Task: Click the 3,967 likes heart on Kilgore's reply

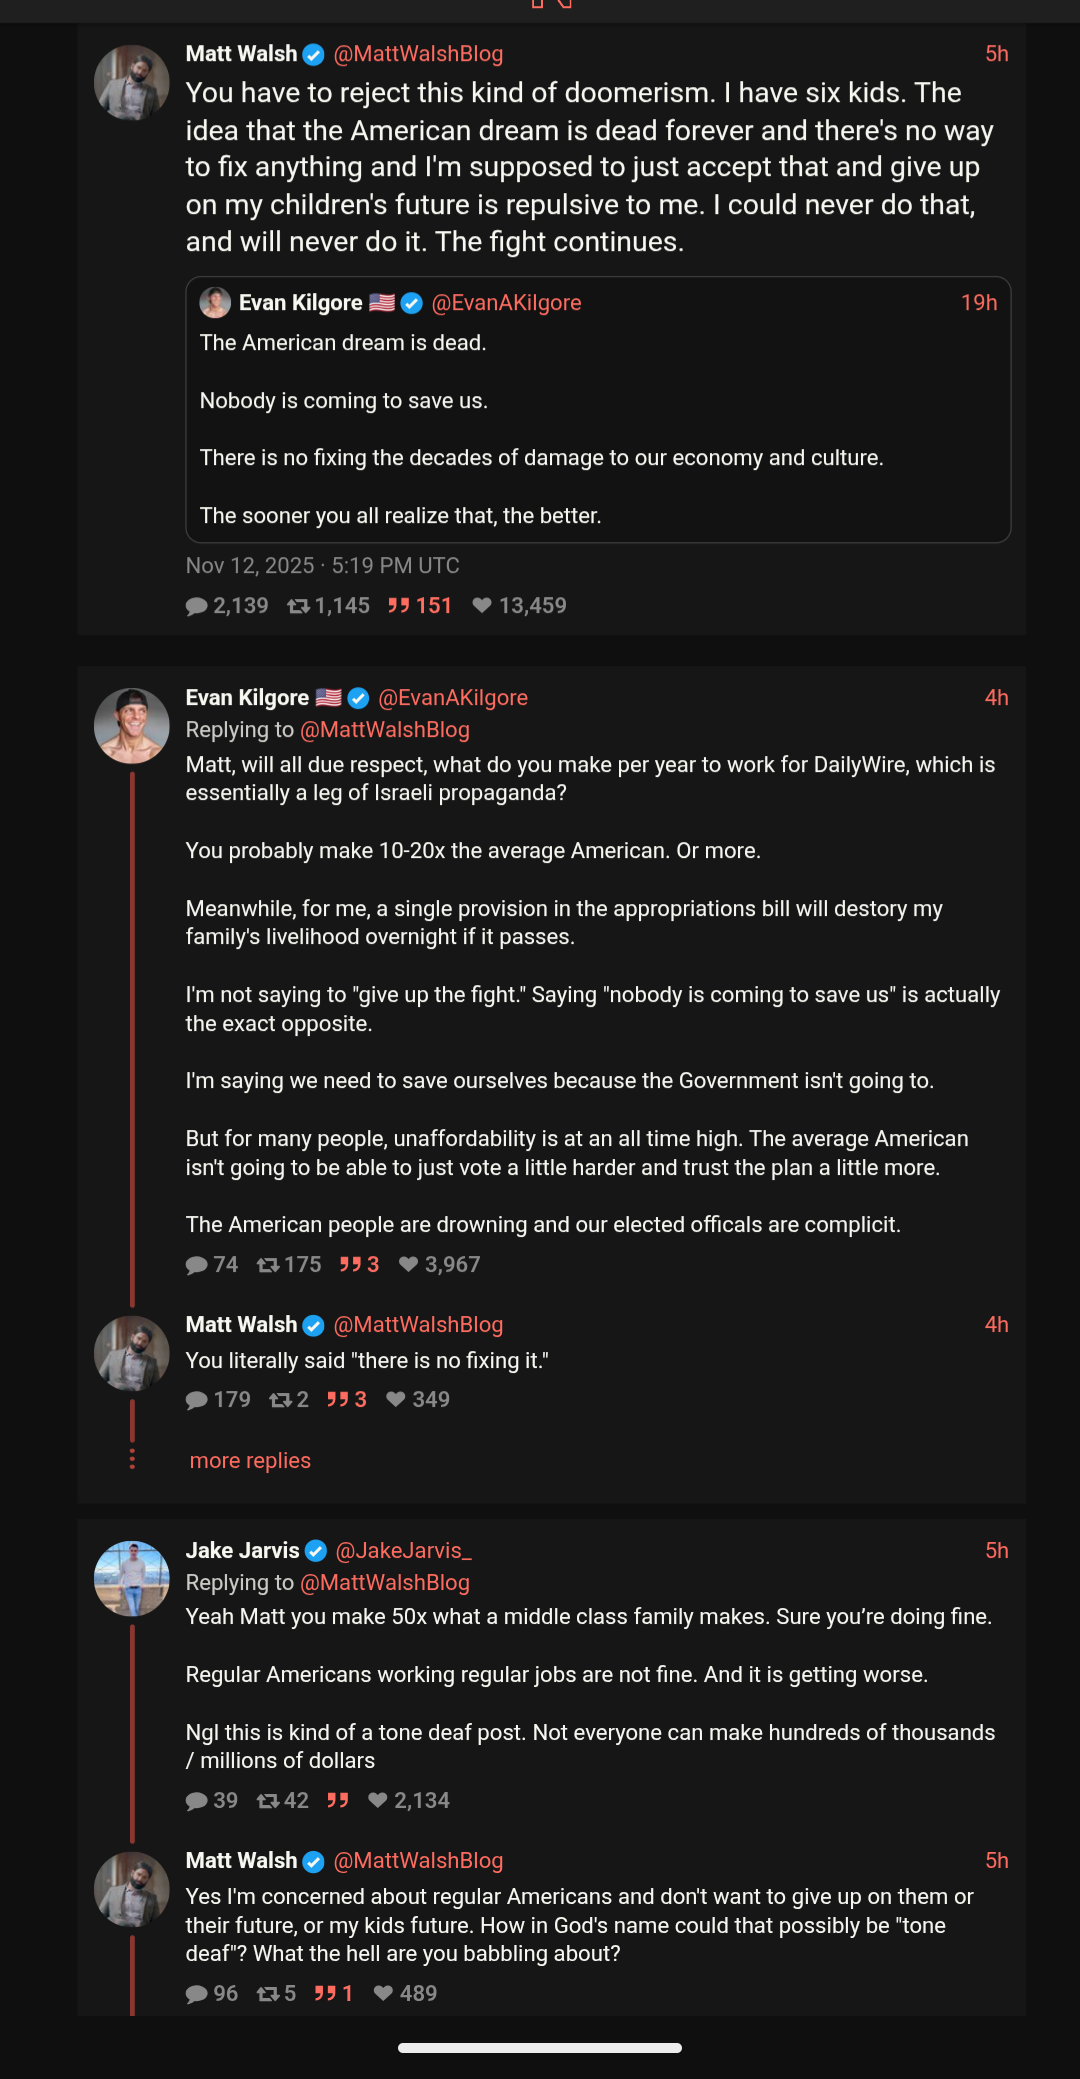Action: click(x=408, y=1265)
